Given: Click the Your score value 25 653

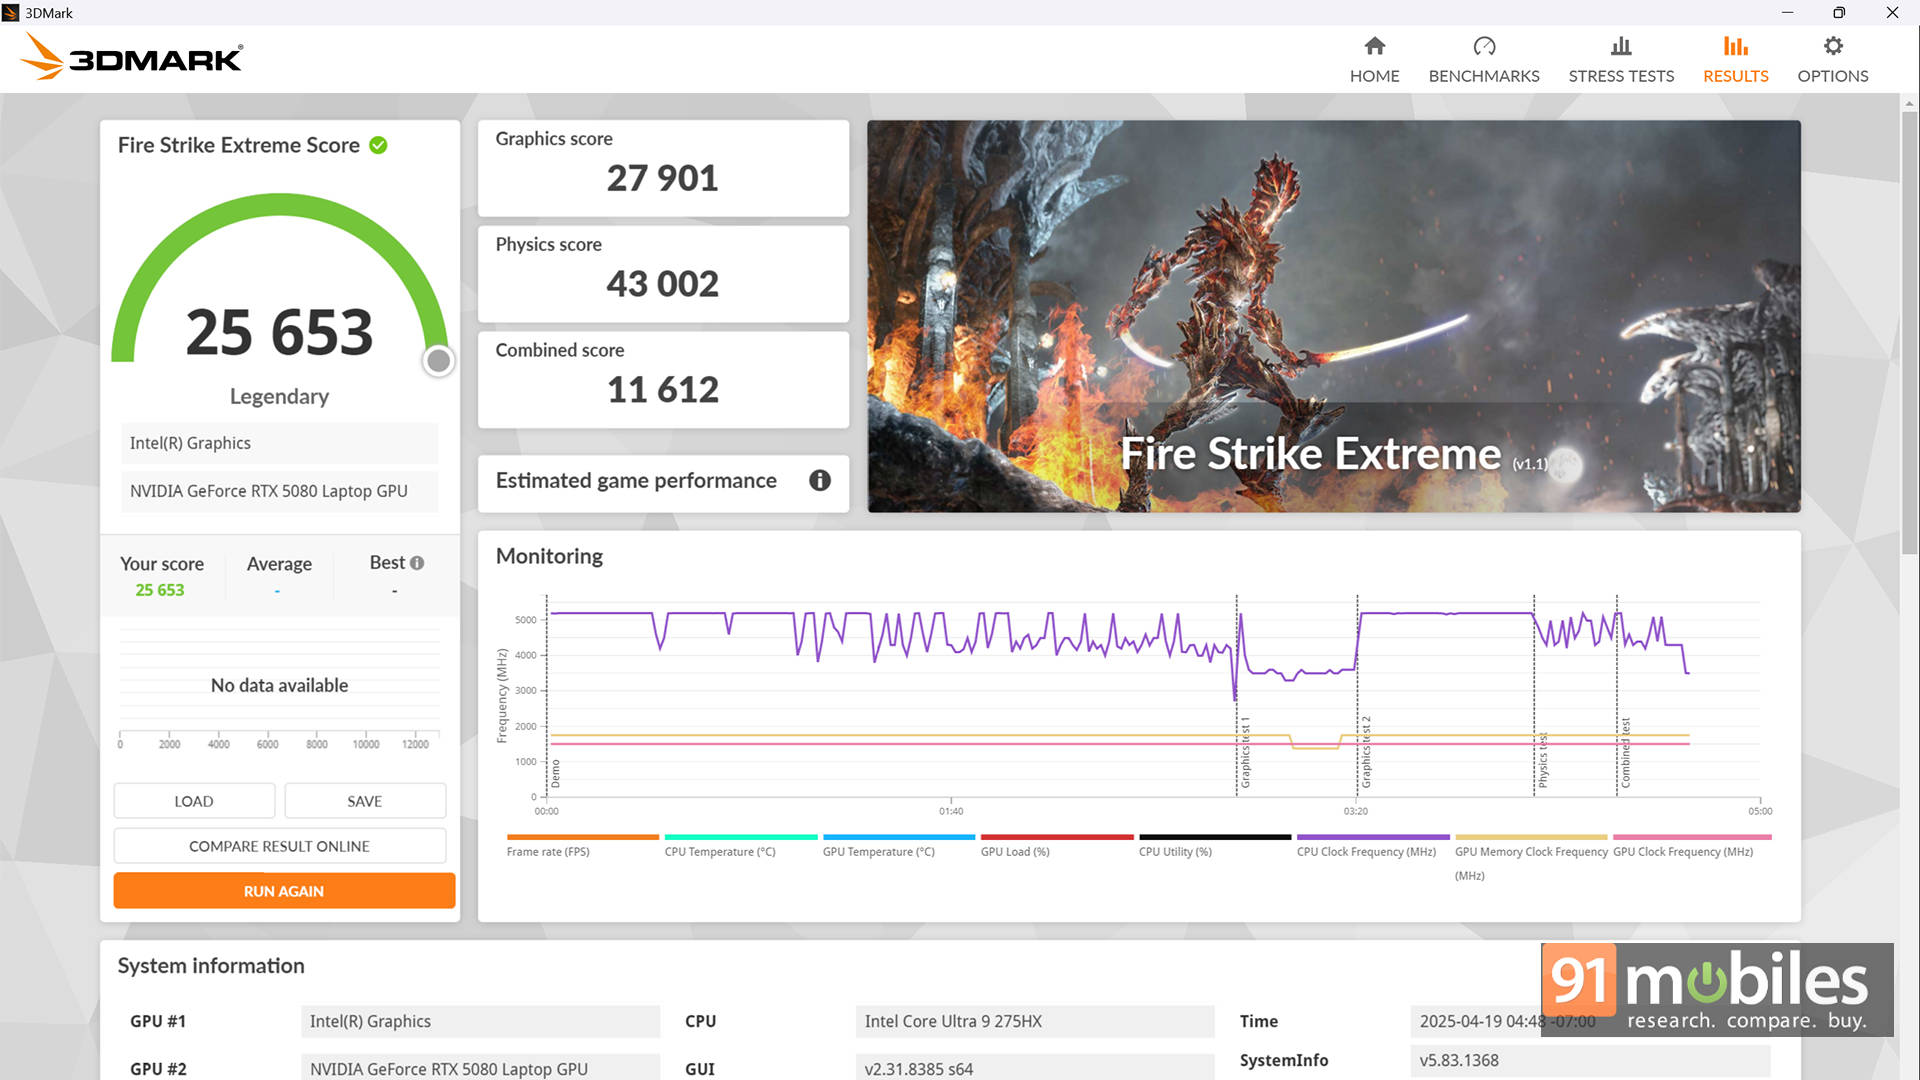Looking at the screenshot, I should click(160, 590).
